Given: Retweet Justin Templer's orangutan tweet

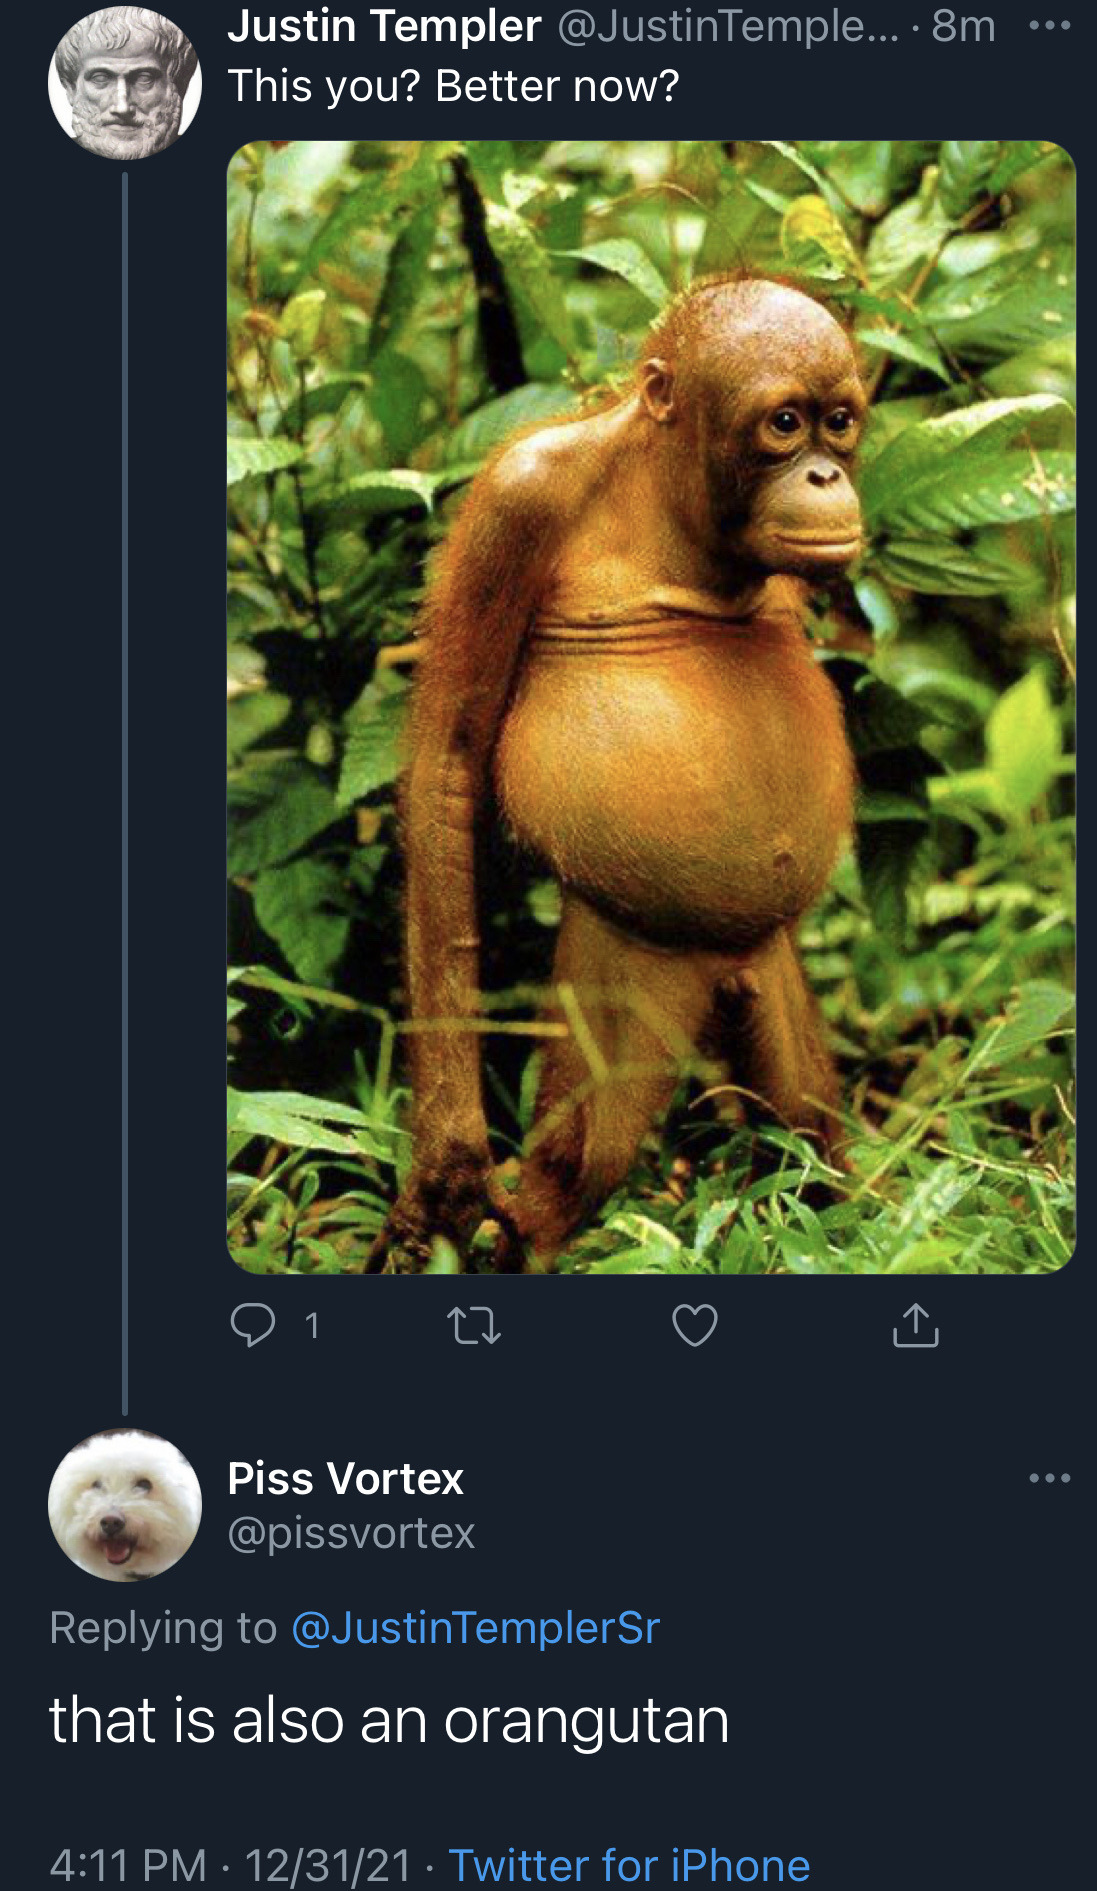Looking at the screenshot, I should [x=473, y=1326].
